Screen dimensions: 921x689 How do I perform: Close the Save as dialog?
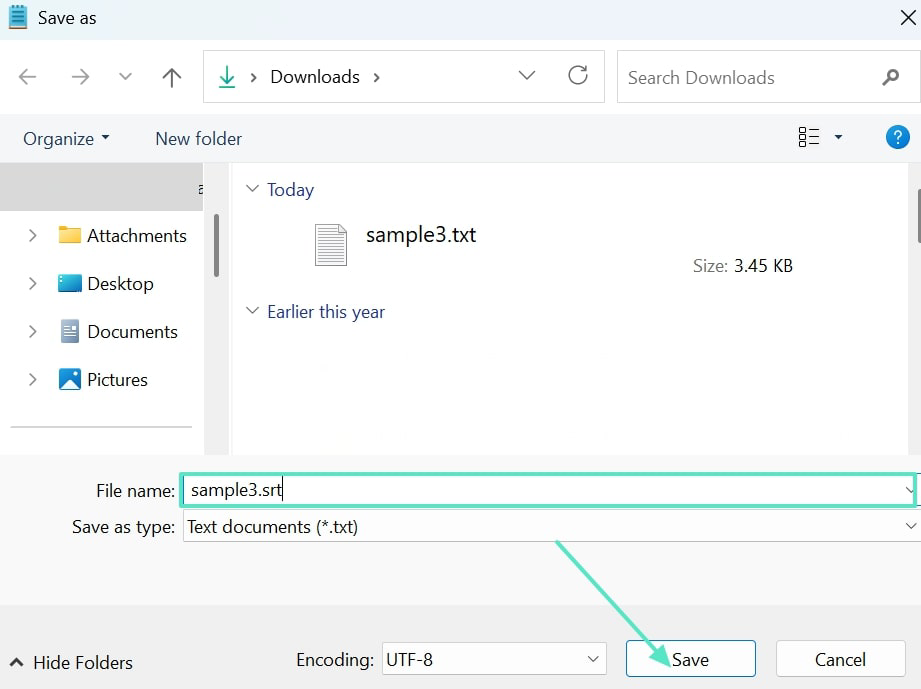pos(908,18)
